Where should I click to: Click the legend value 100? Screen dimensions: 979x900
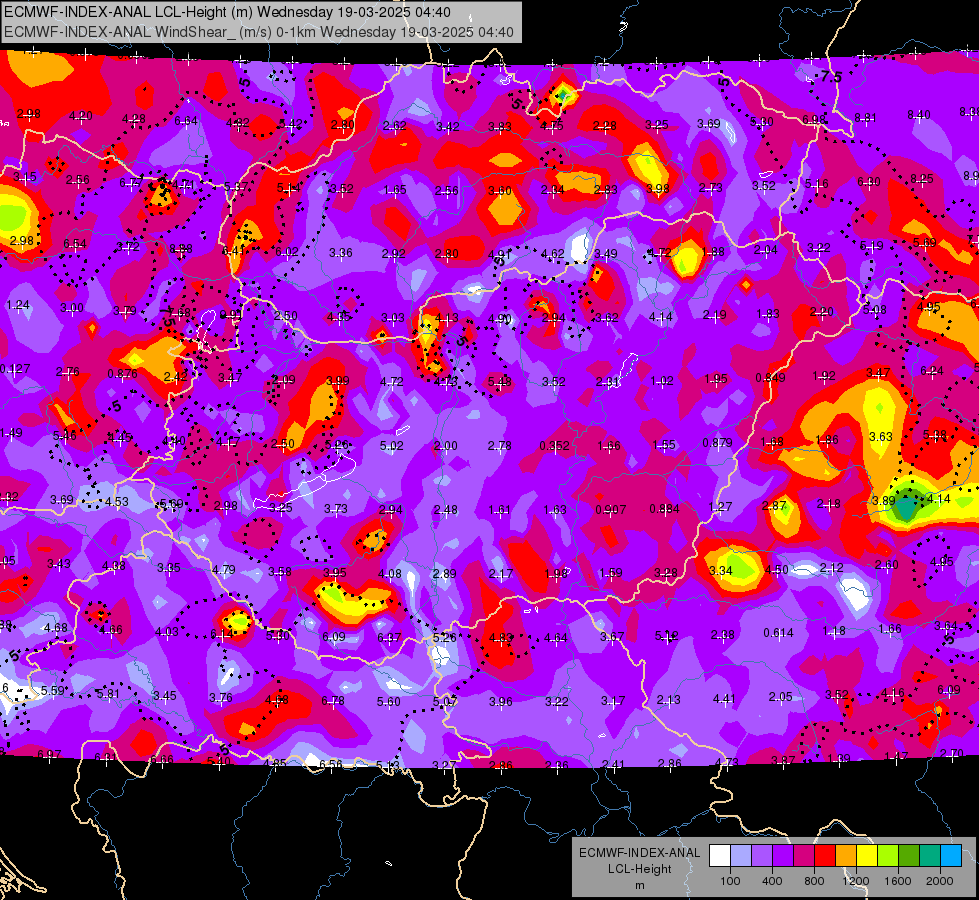click(730, 881)
